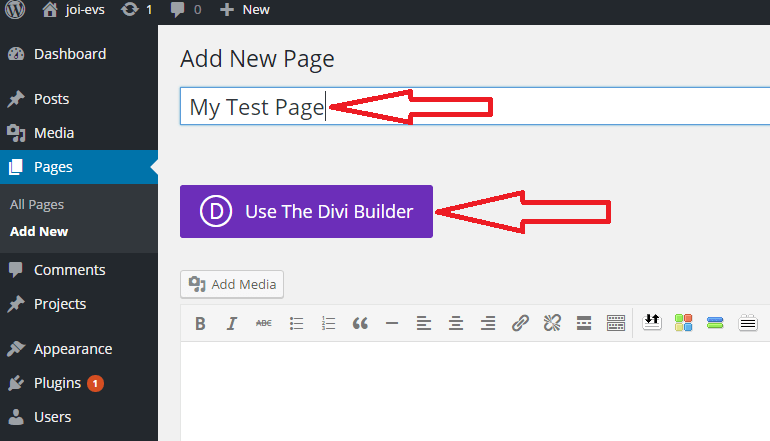
Task: Insert the Read More tag
Action: tap(584, 323)
